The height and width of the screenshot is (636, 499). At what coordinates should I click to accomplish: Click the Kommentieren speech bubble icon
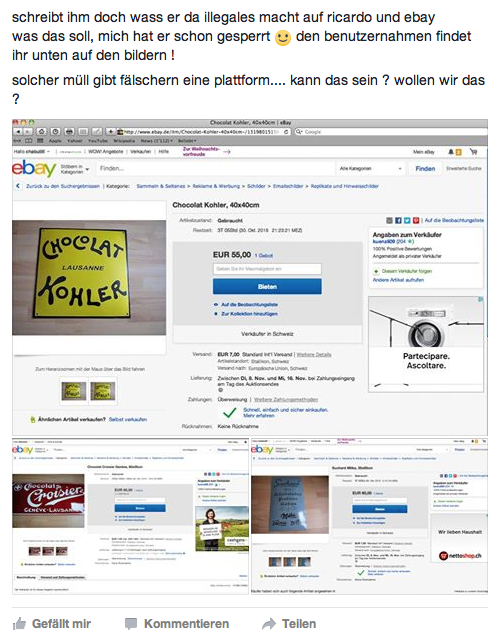(131, 624)
